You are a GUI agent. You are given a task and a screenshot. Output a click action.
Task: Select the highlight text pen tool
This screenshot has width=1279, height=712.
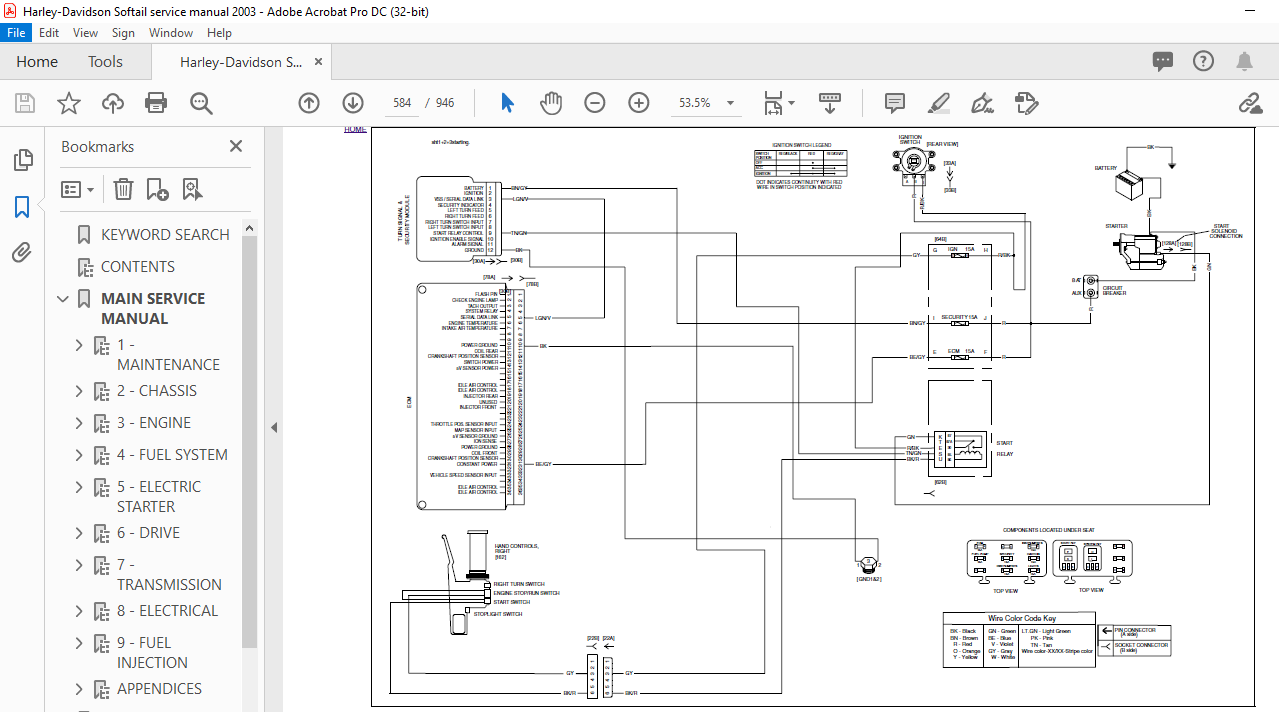point(939,103)
